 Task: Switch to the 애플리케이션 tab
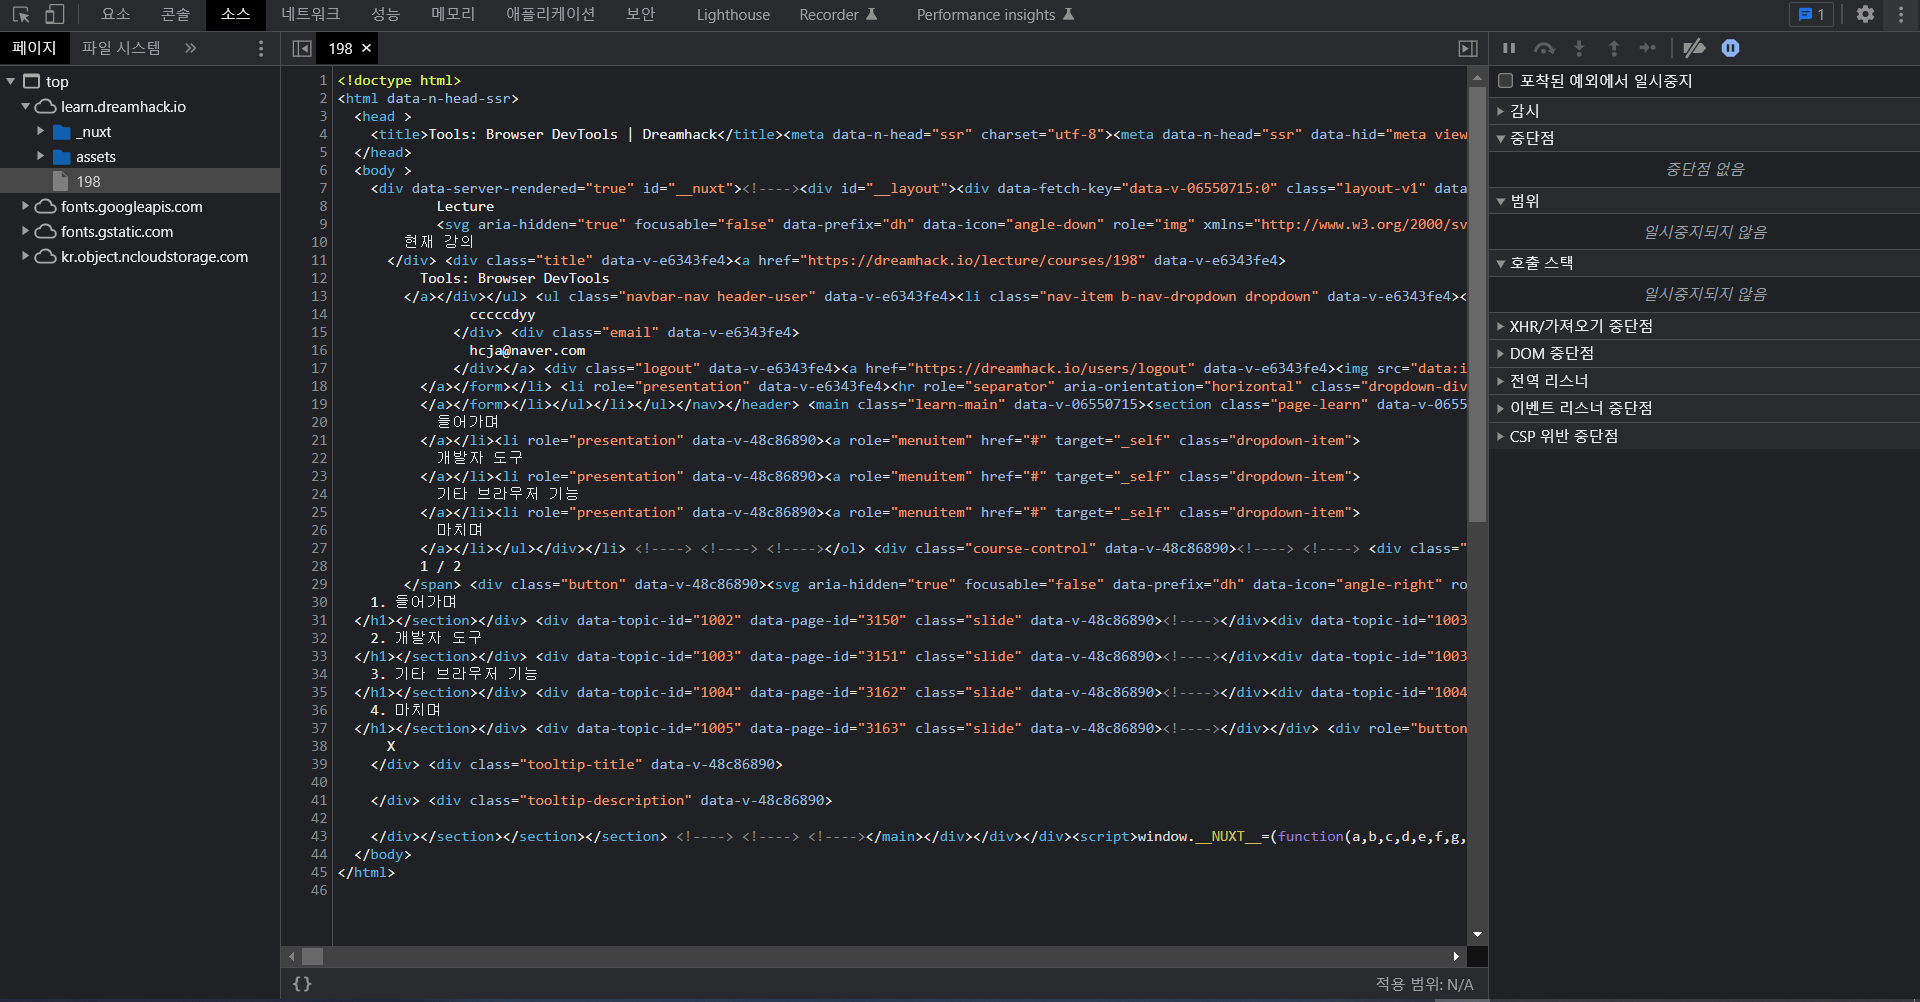(551, 15)
